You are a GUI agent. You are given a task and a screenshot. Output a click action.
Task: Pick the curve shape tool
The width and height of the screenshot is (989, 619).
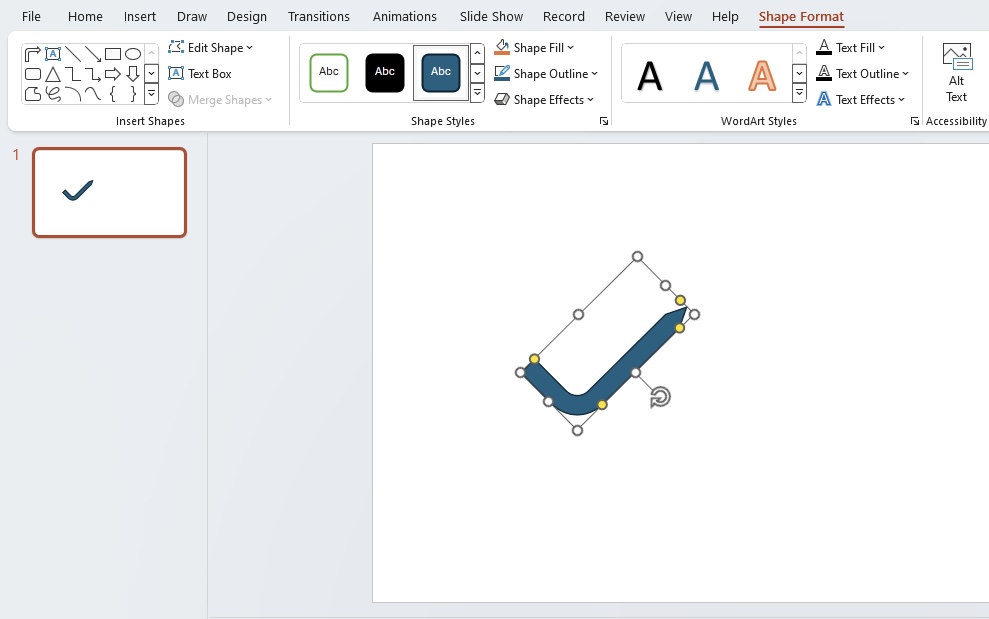[93, 94]
